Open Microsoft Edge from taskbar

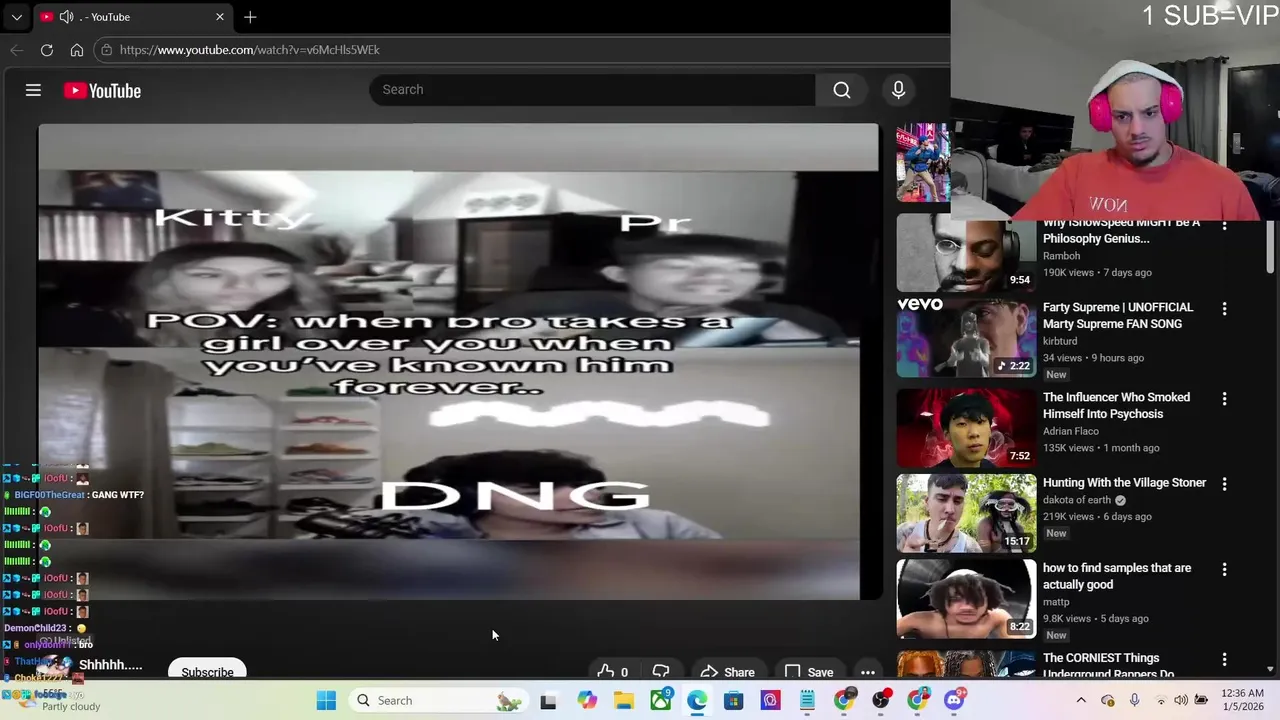(697, 701)
